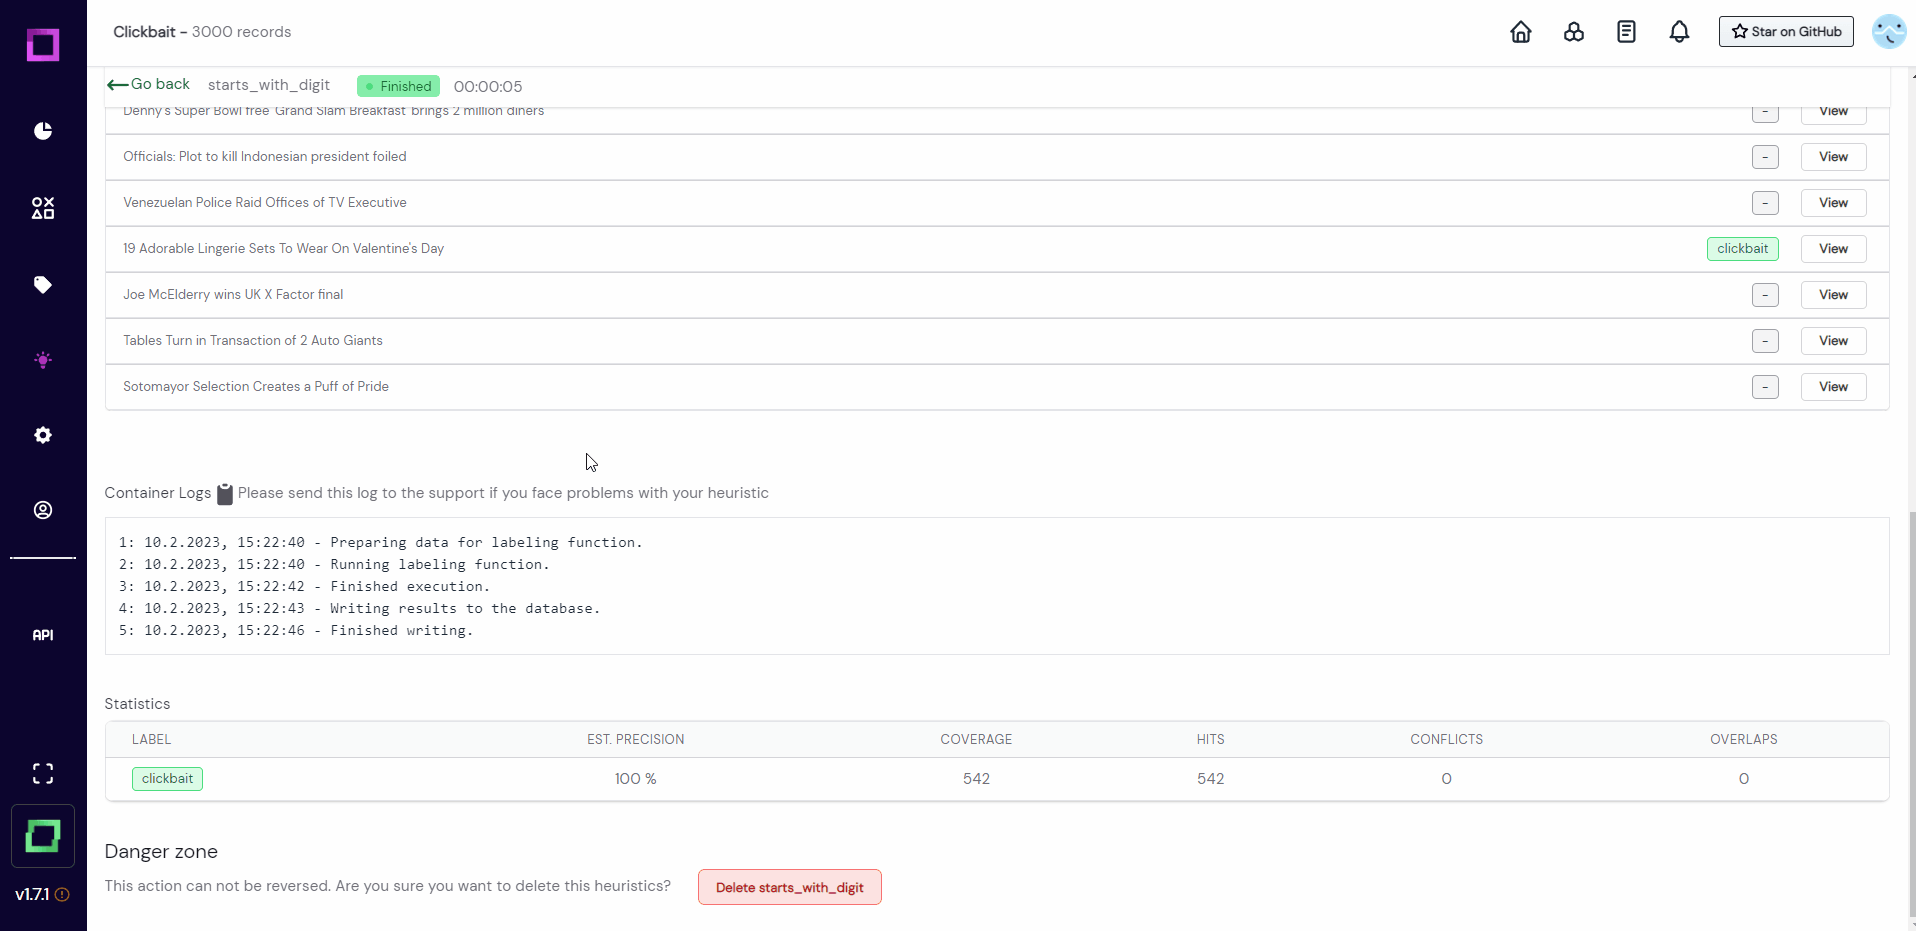Open the heuristics lightbulb icon
Screen dimensions: 1916x931
(43, 360)
